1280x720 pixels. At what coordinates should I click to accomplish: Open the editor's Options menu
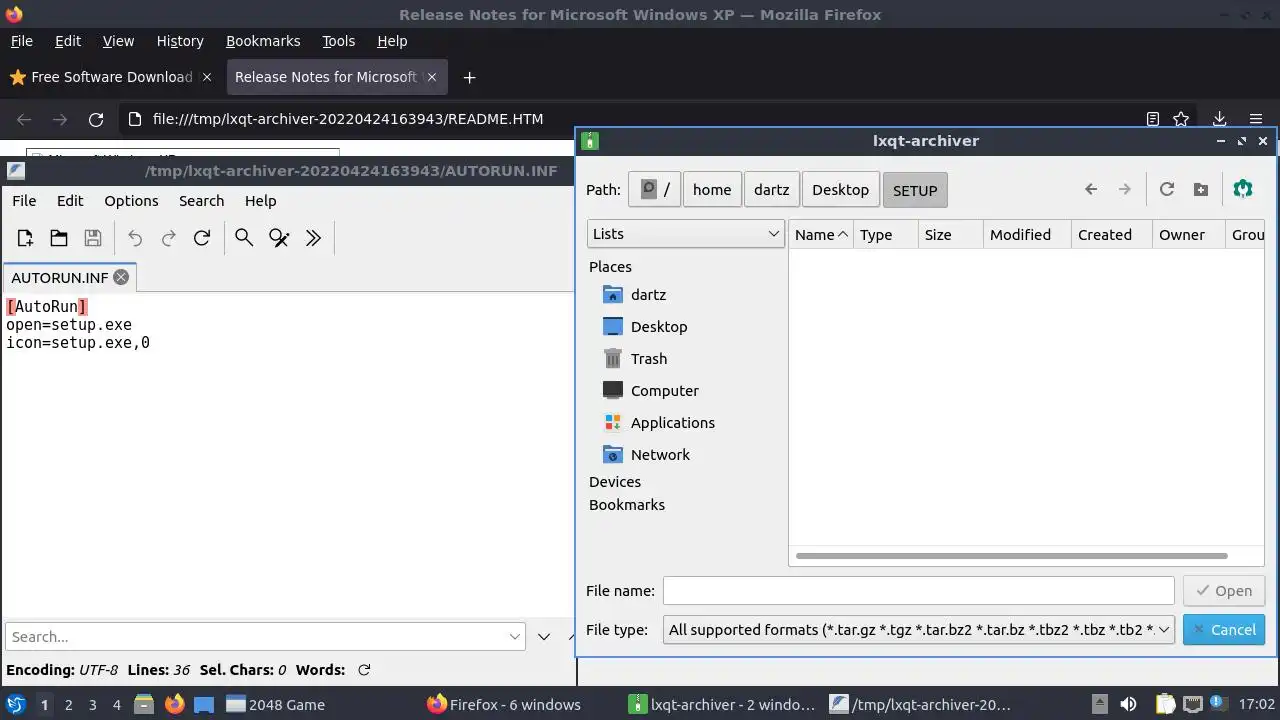131,201
